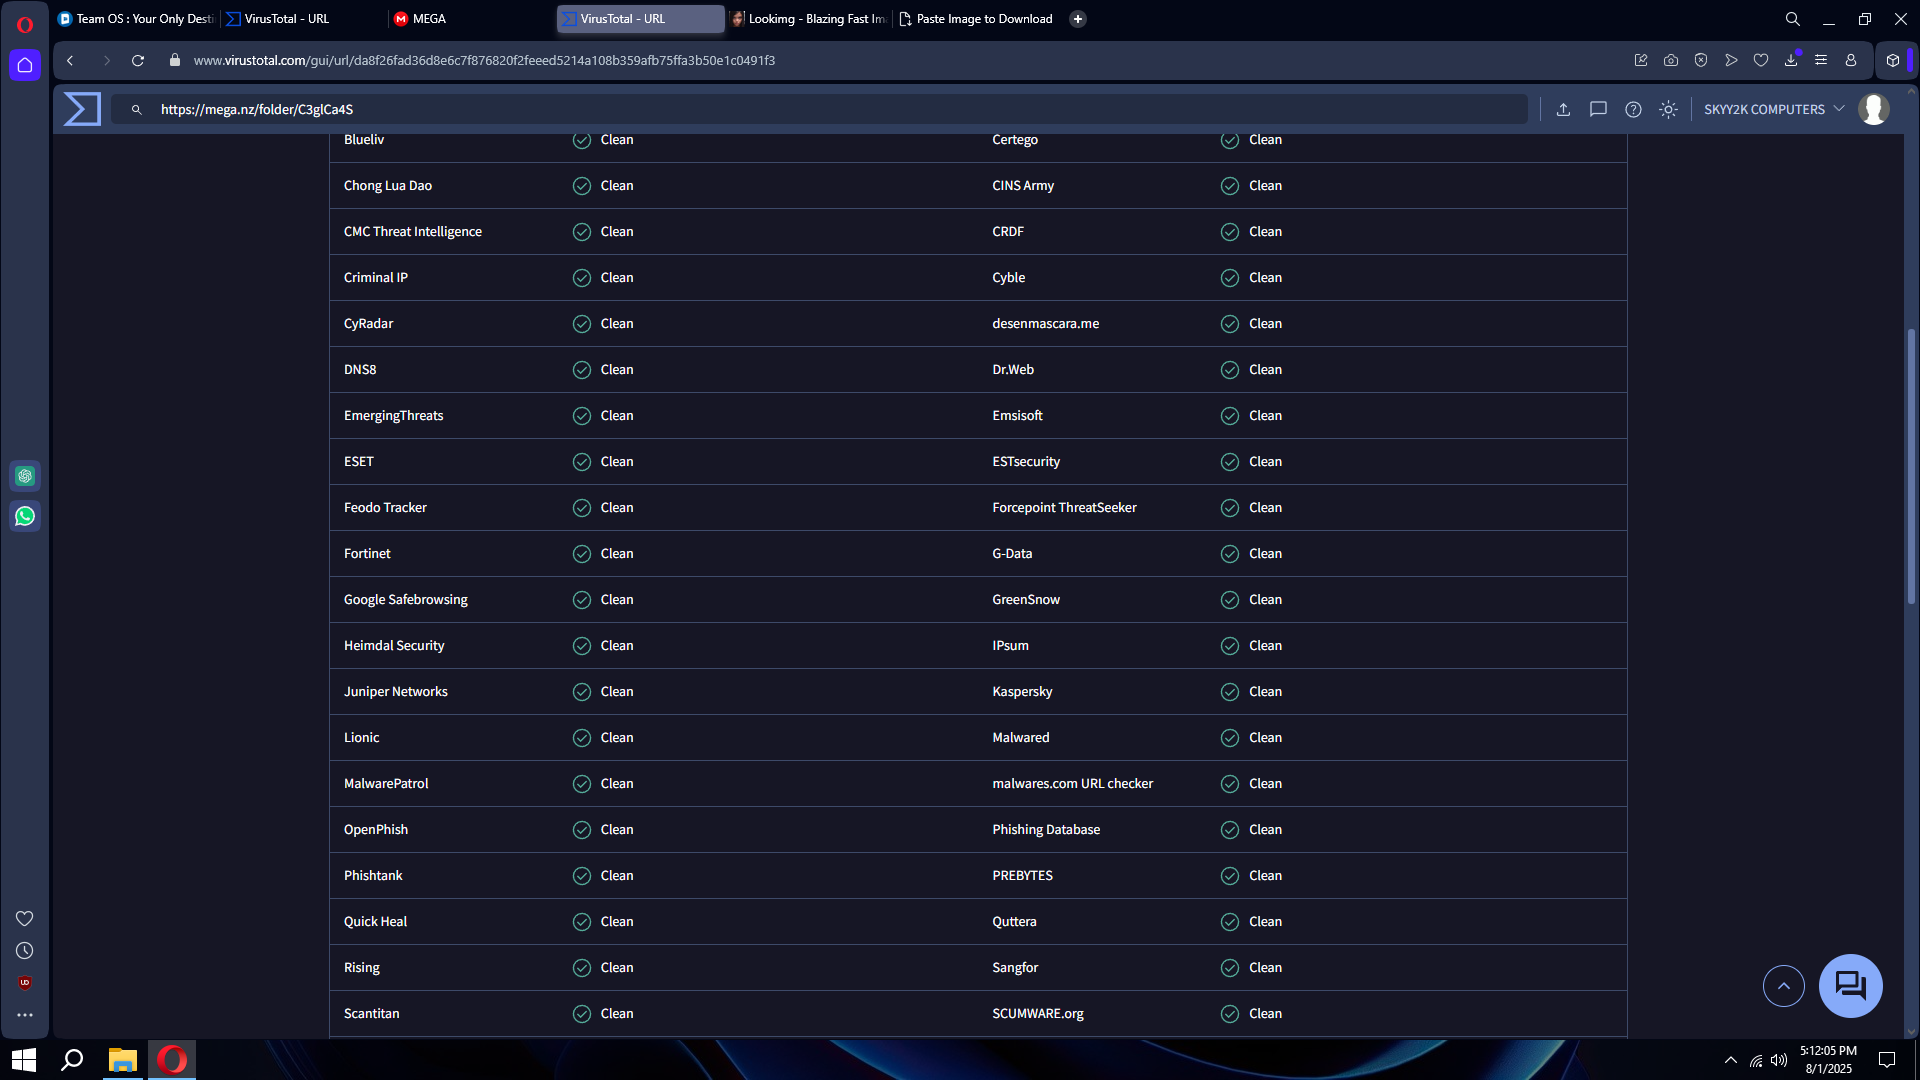Viewport: 1920px width, 1080px height.
Task: Click the upload file icon
Action: [1563, 110]
